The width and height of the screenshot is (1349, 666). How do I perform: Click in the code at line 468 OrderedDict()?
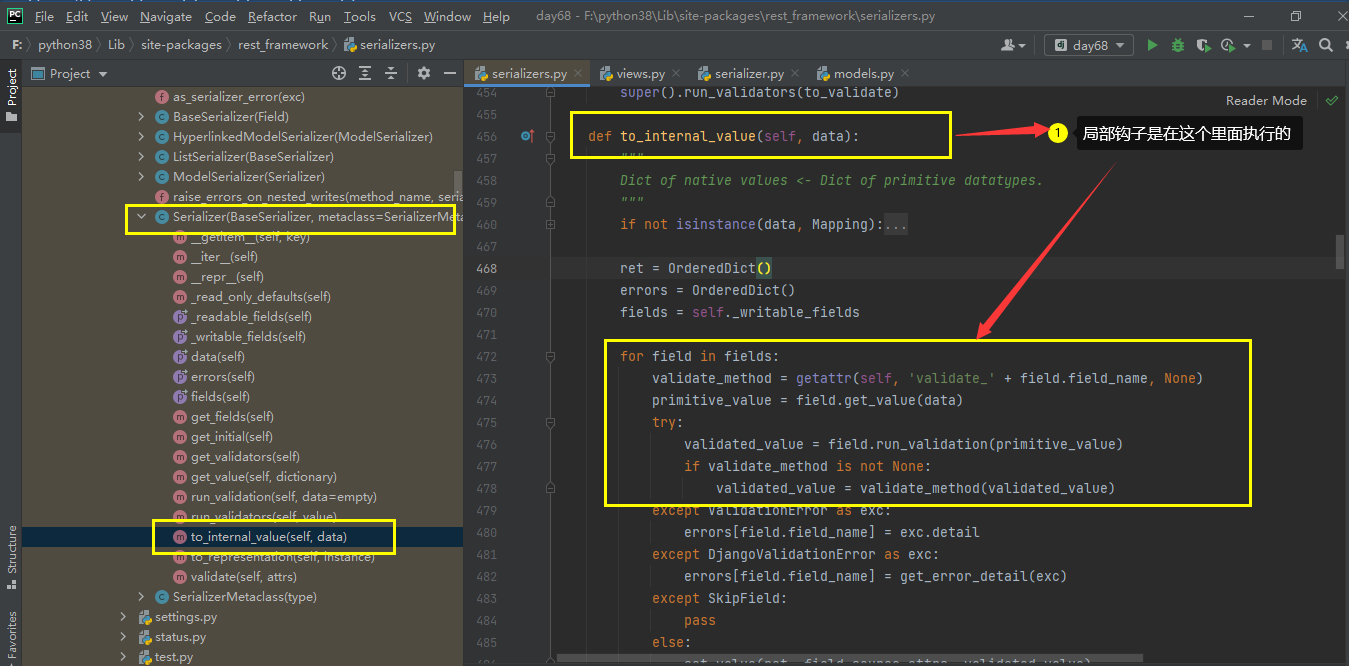(719, 268)
